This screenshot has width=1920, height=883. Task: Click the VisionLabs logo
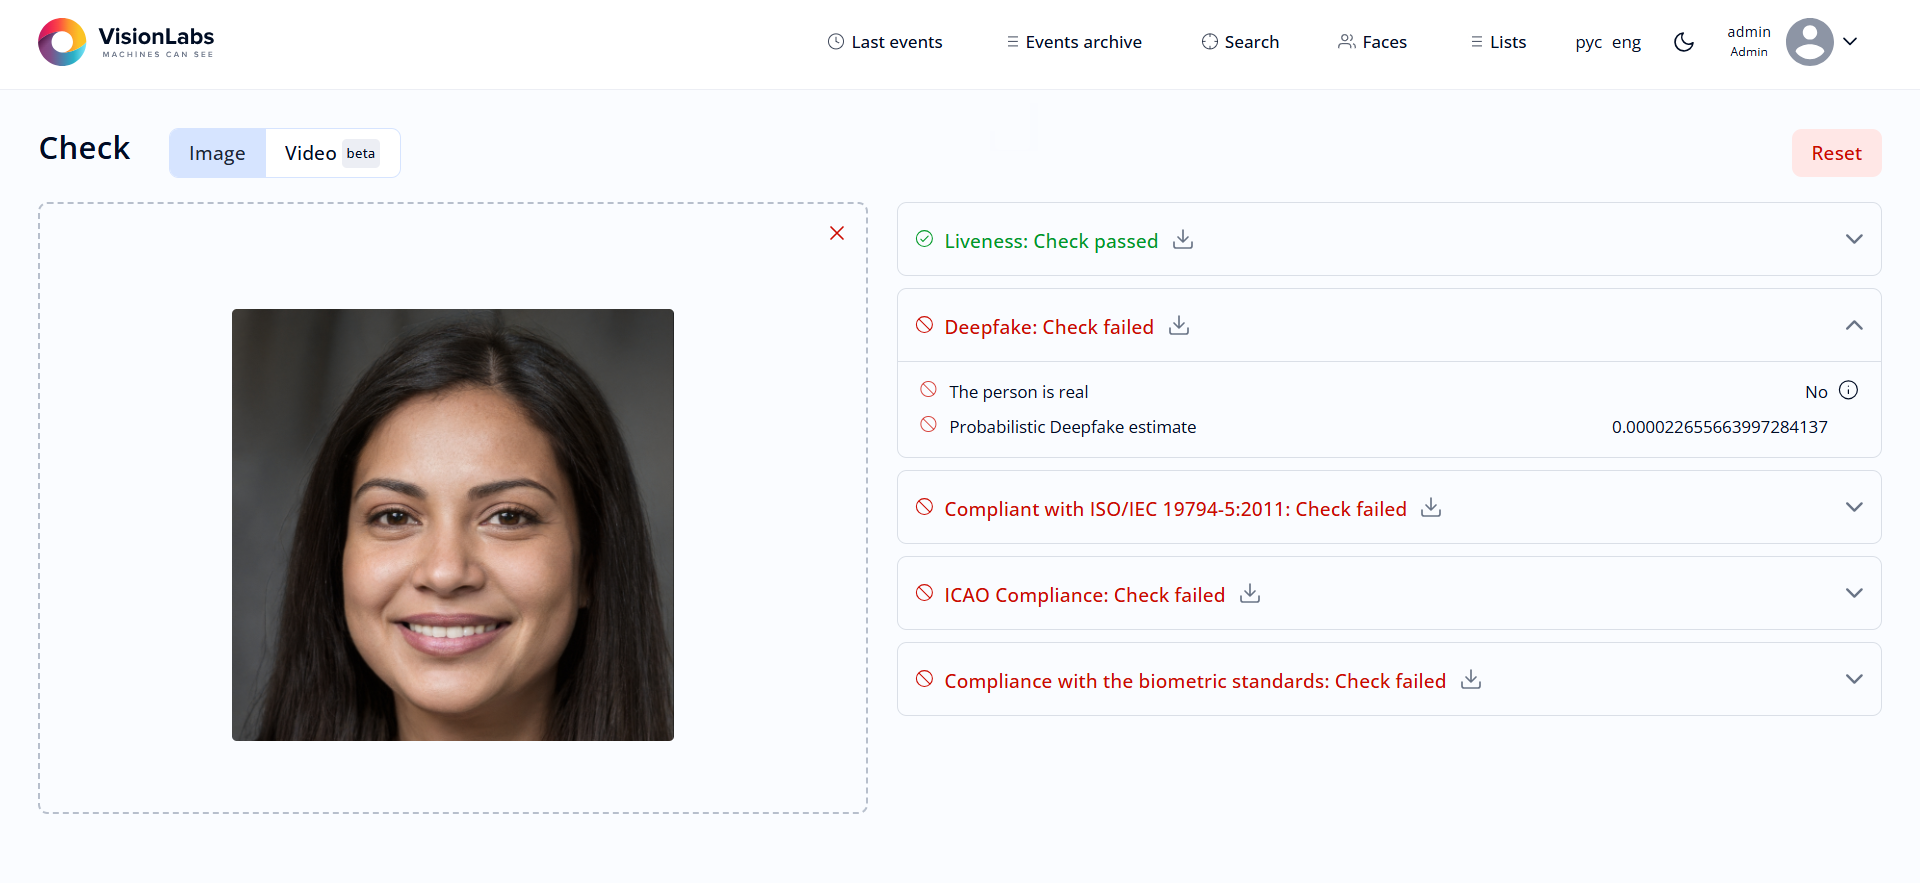click(x=126, y=42)
